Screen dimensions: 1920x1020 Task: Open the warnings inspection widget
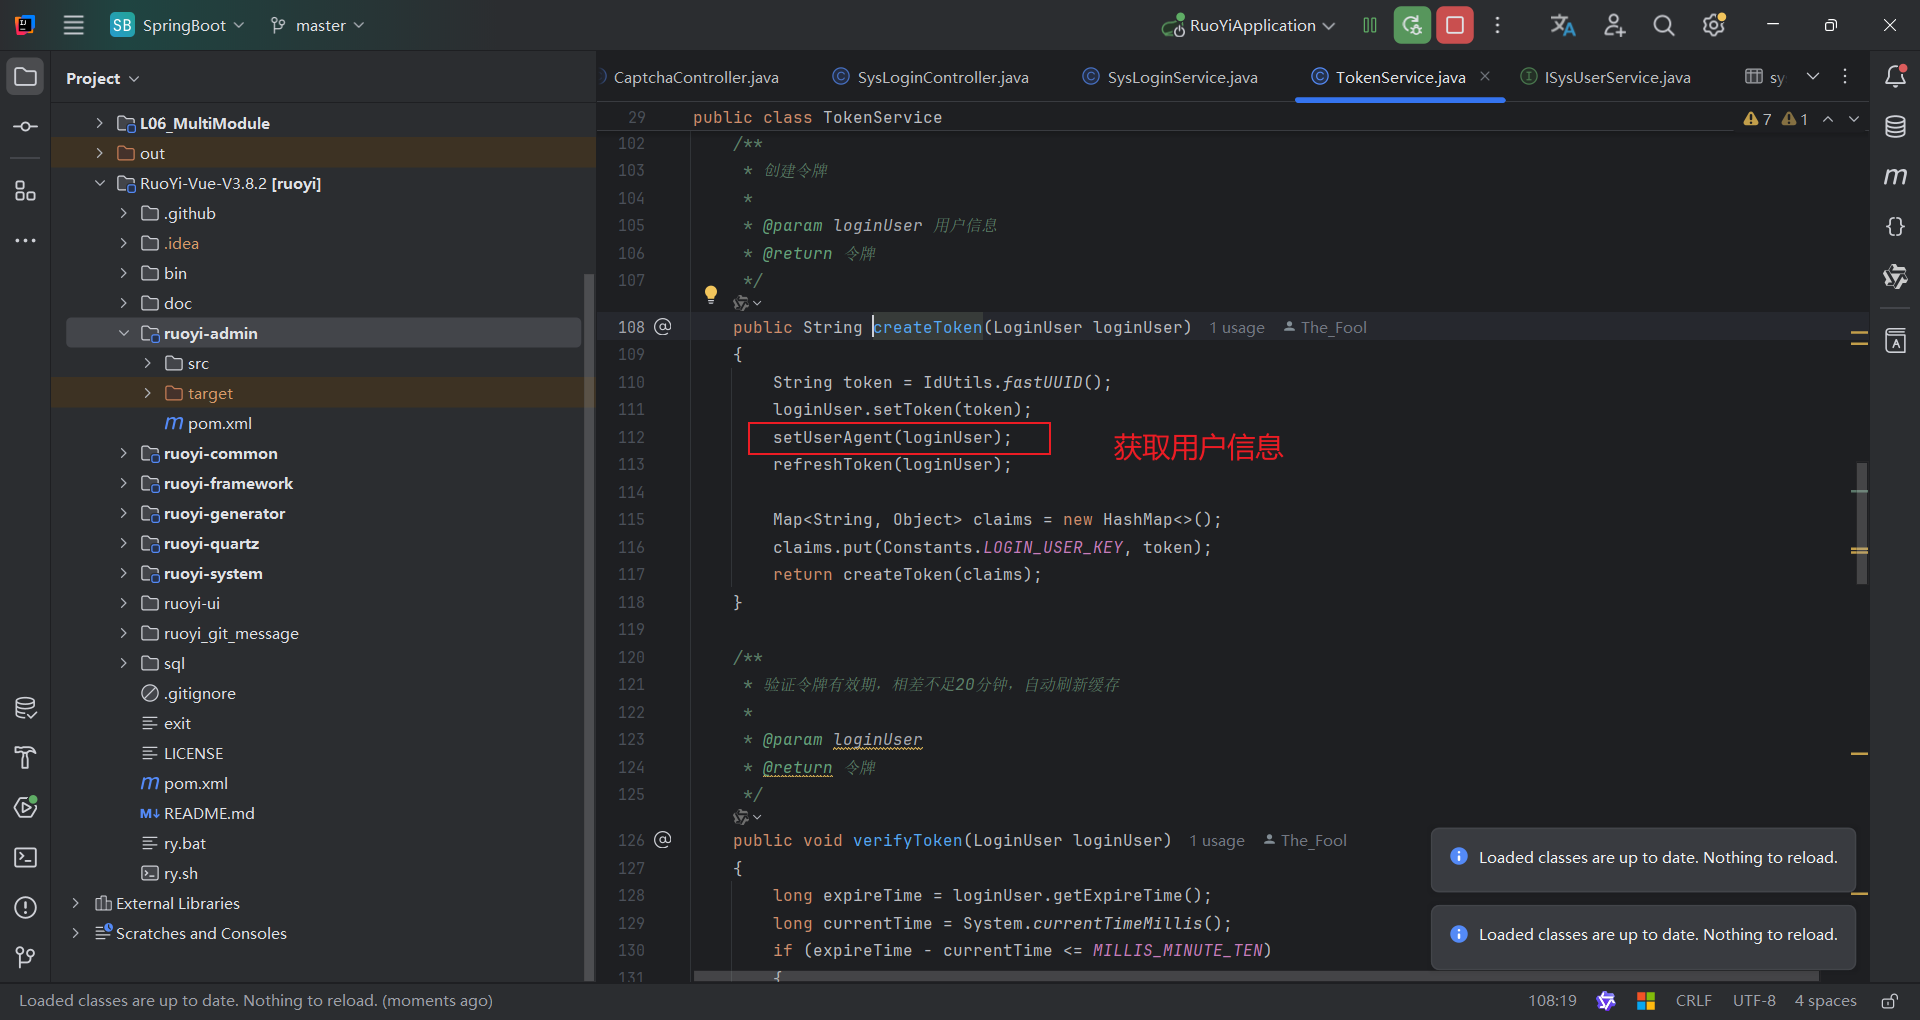(x=1775, y=119)
